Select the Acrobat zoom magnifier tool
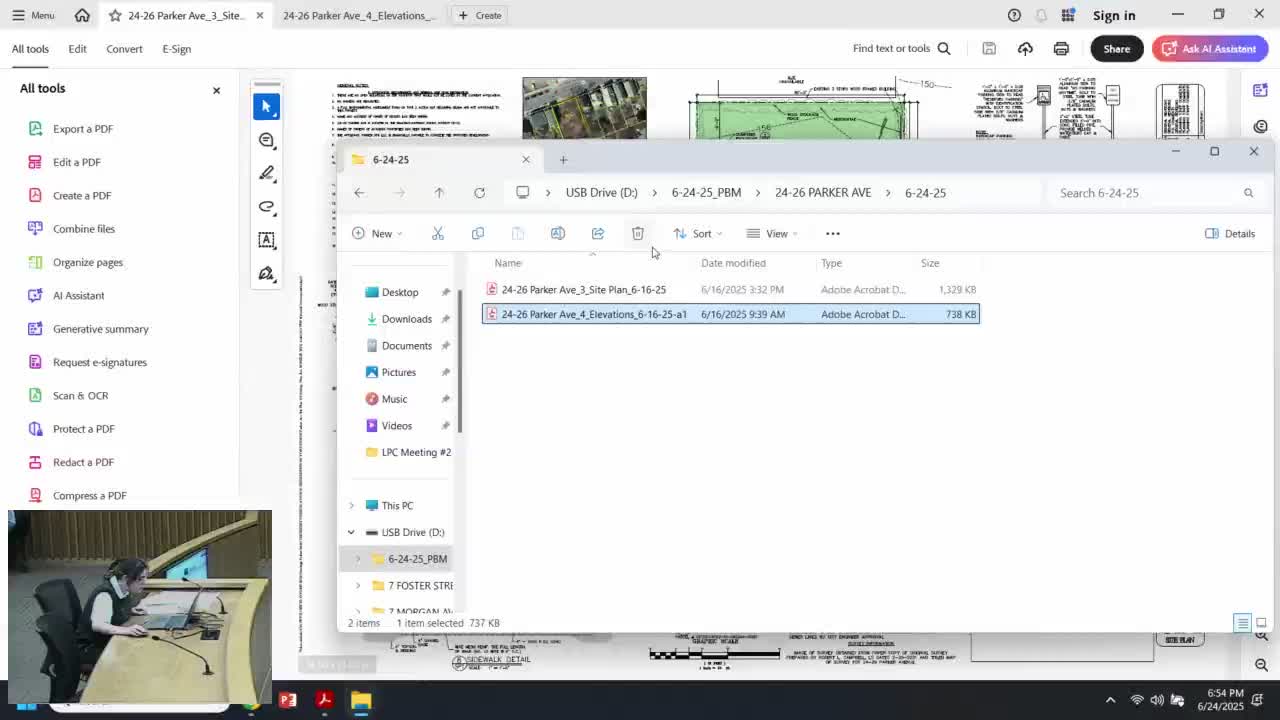1280x720 pixels. pyautogui.click(x=266, y=140)
